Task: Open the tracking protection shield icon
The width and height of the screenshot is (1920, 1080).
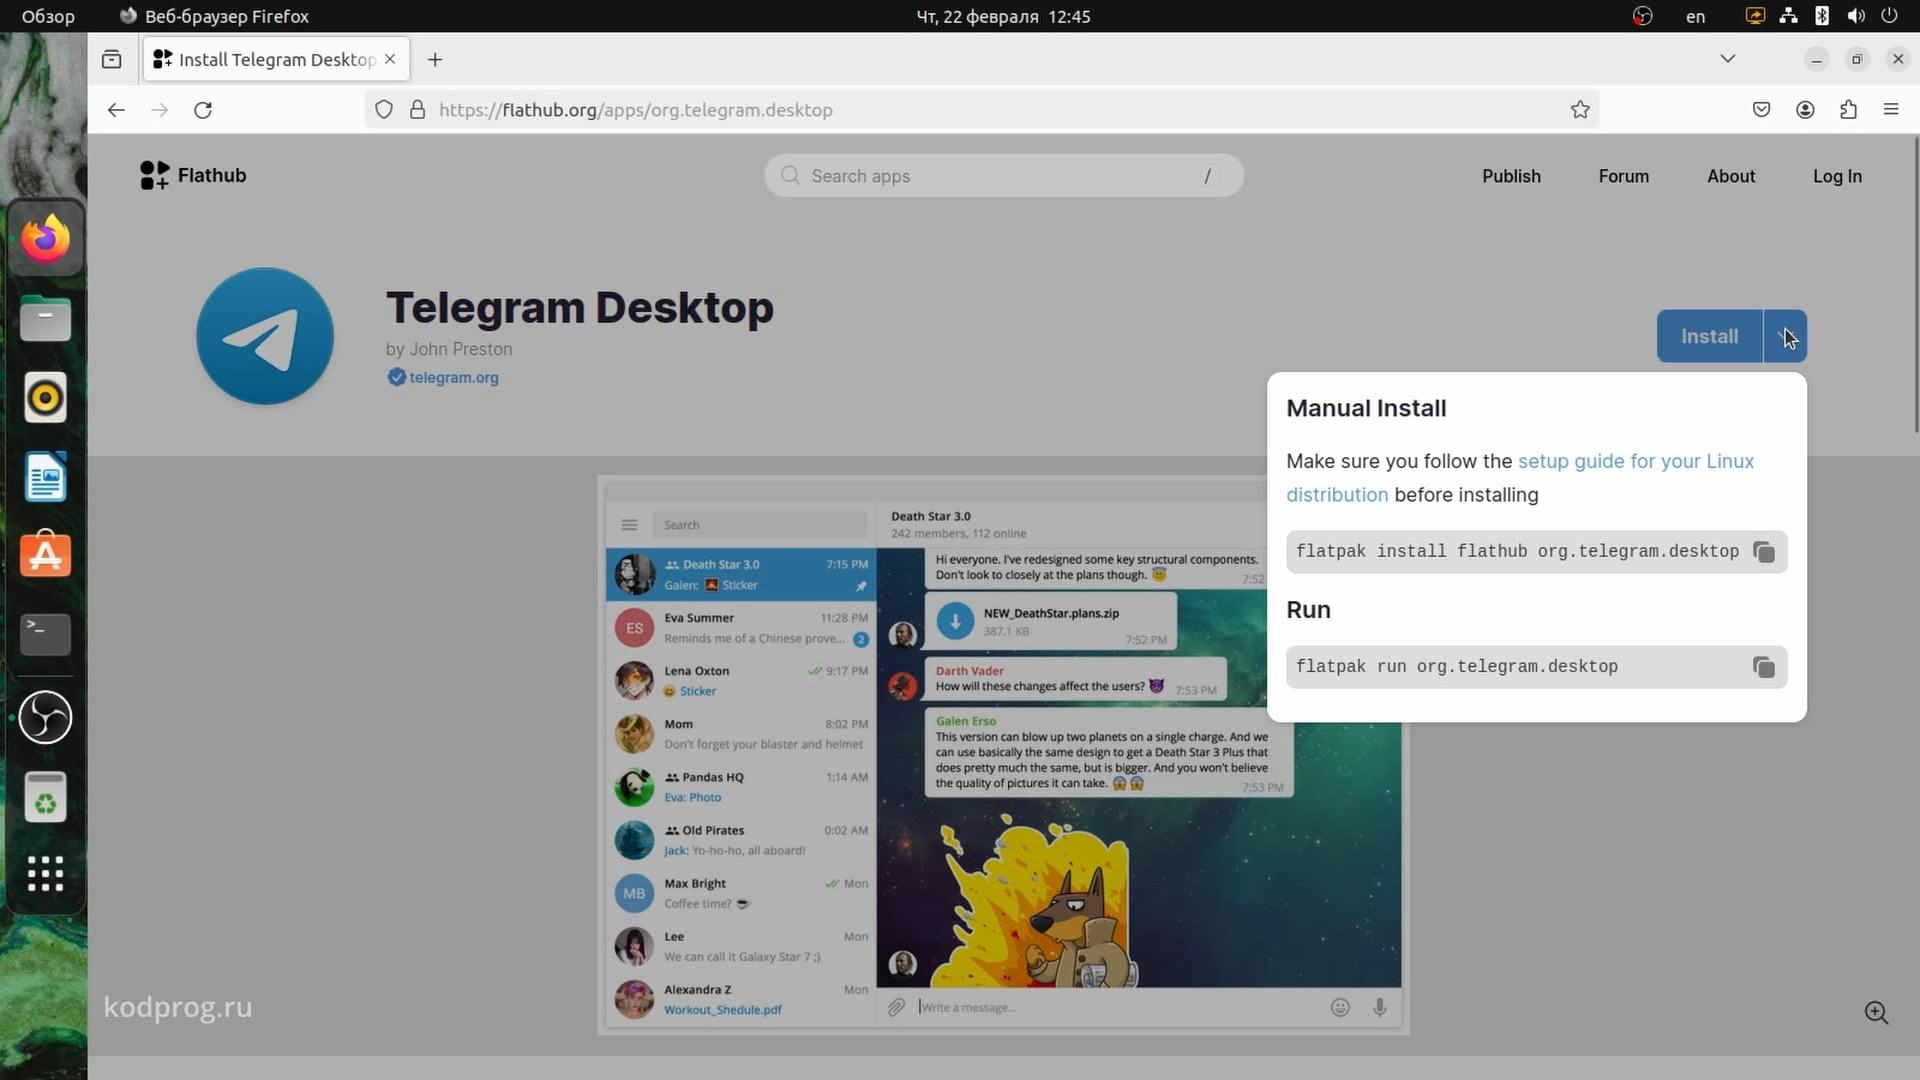Action: click(x=384, y=110)
